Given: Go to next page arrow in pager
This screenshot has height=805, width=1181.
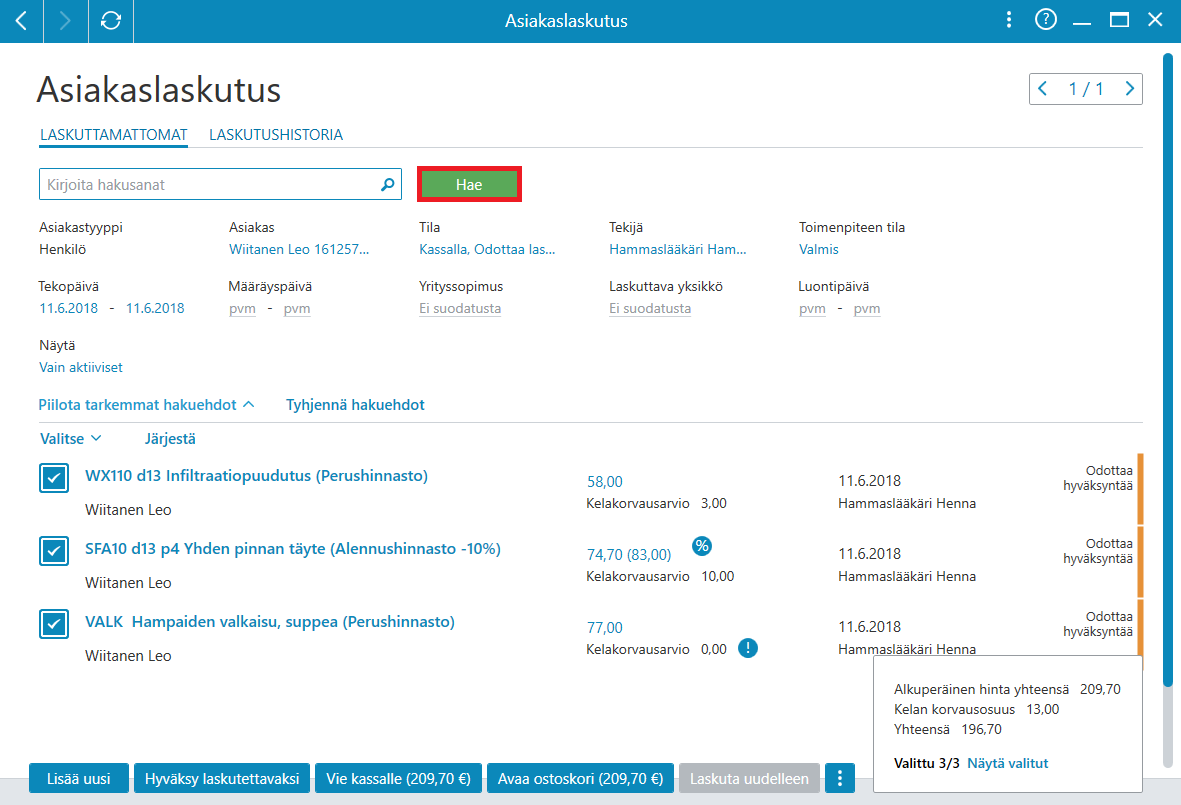Looking at the screenshot, I should coord(1129,89).
